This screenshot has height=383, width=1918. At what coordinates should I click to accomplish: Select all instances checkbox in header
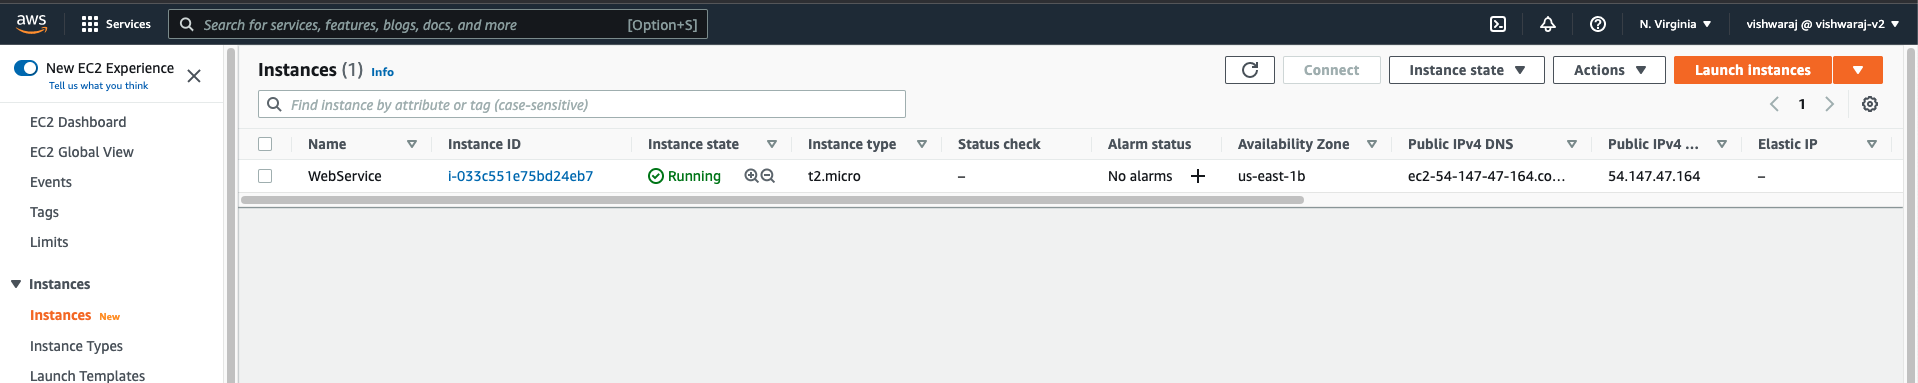pos(265,144)
